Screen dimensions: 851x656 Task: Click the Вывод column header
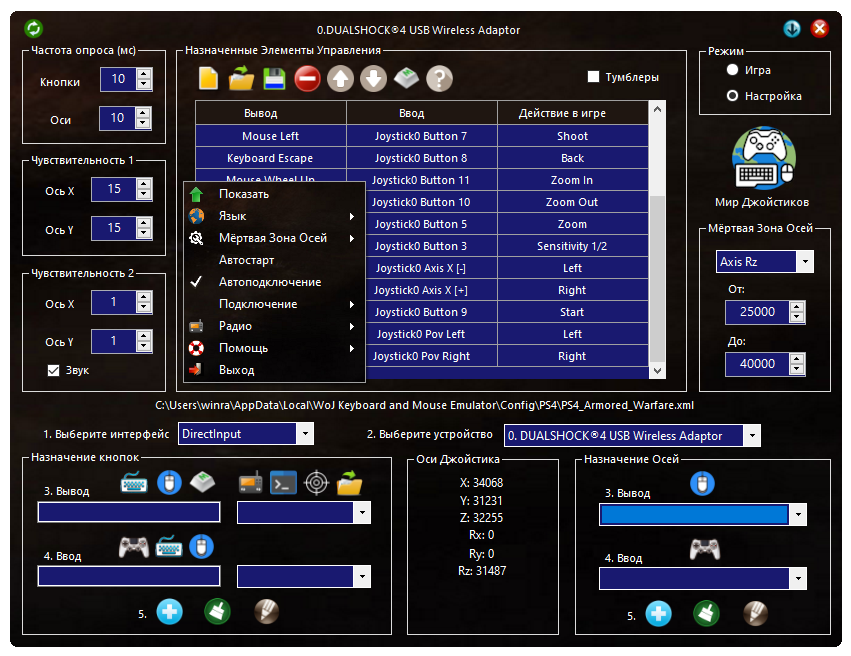coord(271,113)
